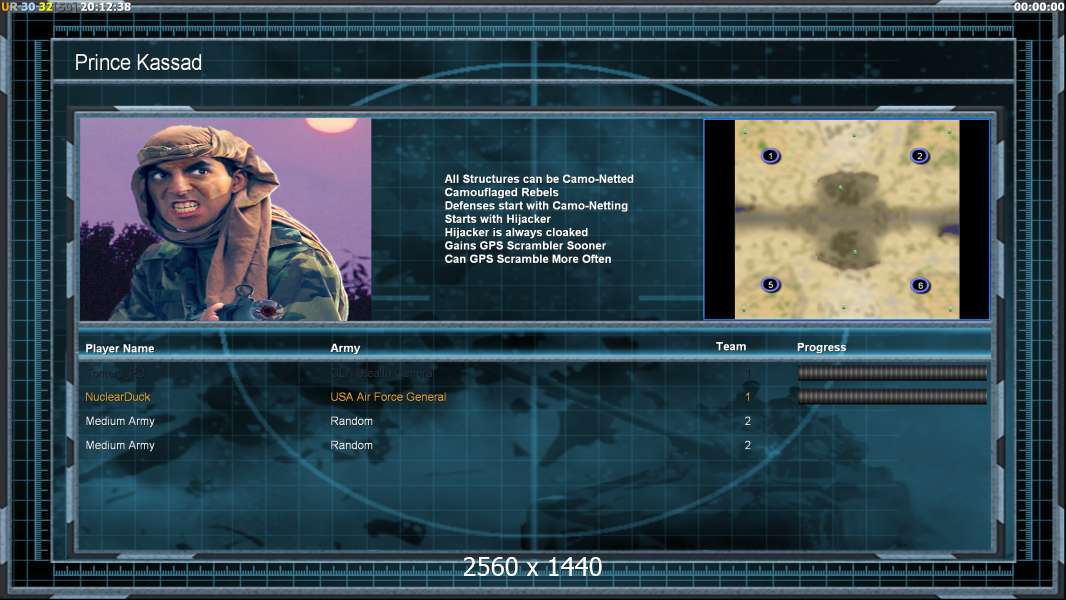Viewport: 1066px width, 600px height.
Task: Select start position 1 marker on map
Action: (x=770, y=156)
